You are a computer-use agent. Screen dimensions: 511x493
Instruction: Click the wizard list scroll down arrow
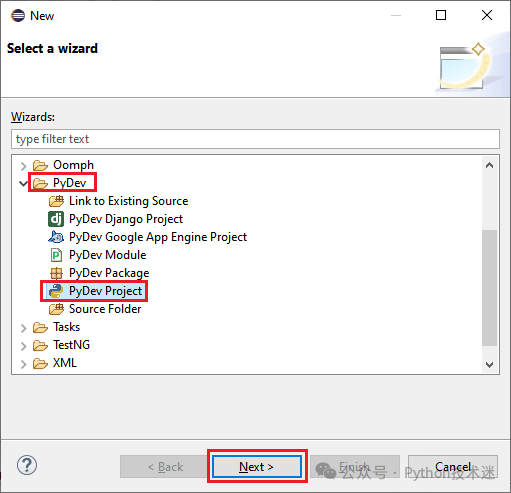tap(489, 364)
